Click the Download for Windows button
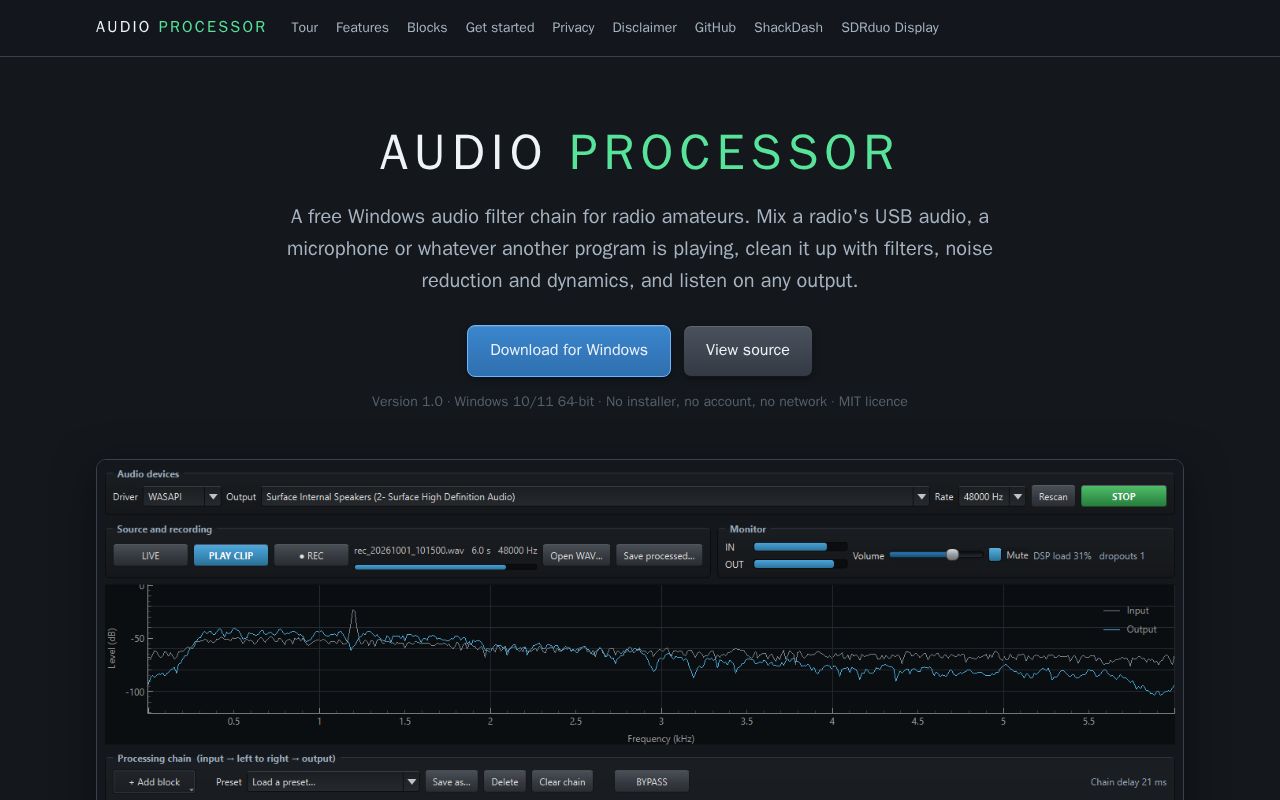The width and height of the screenshot is (1280, 800). [569, 350]
